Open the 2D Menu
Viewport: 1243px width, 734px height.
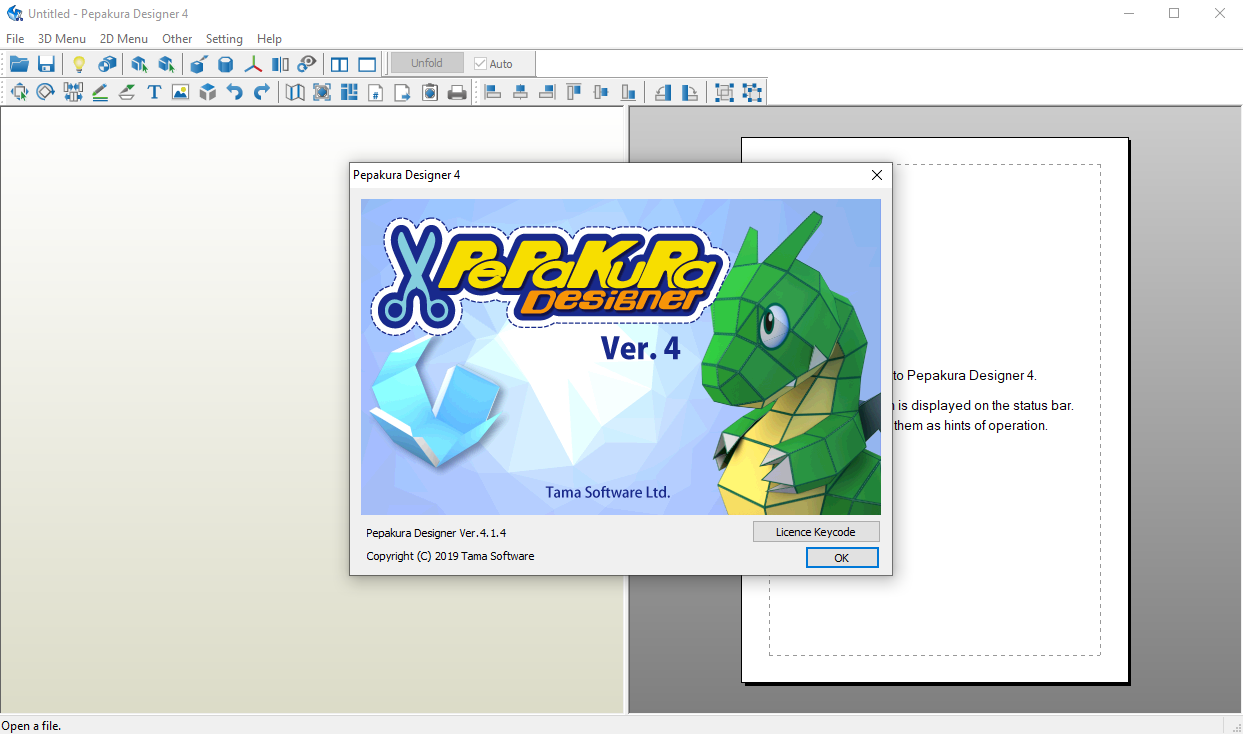point(124,38)
